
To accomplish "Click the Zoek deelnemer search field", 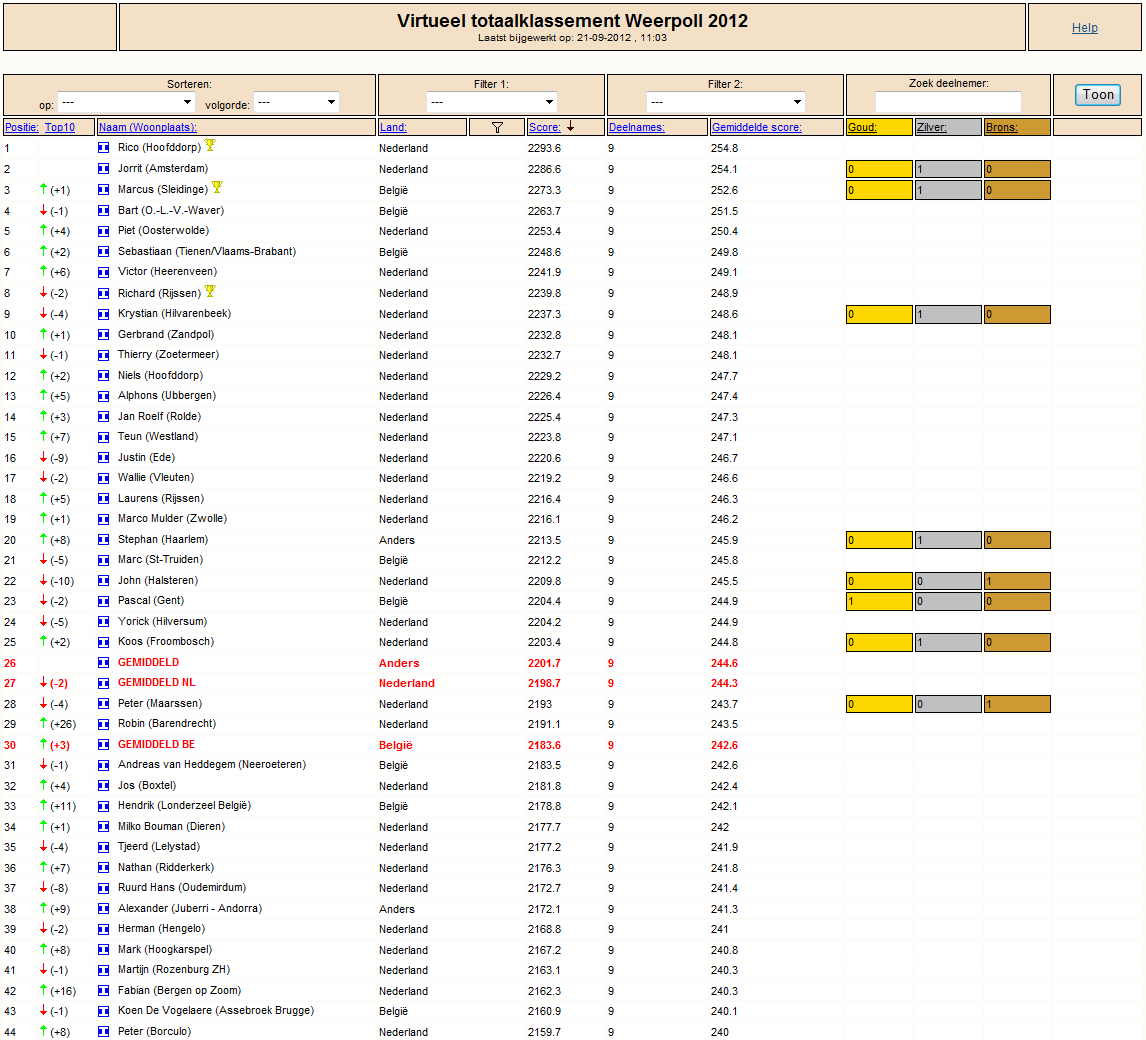I will (x=949, y=102).
